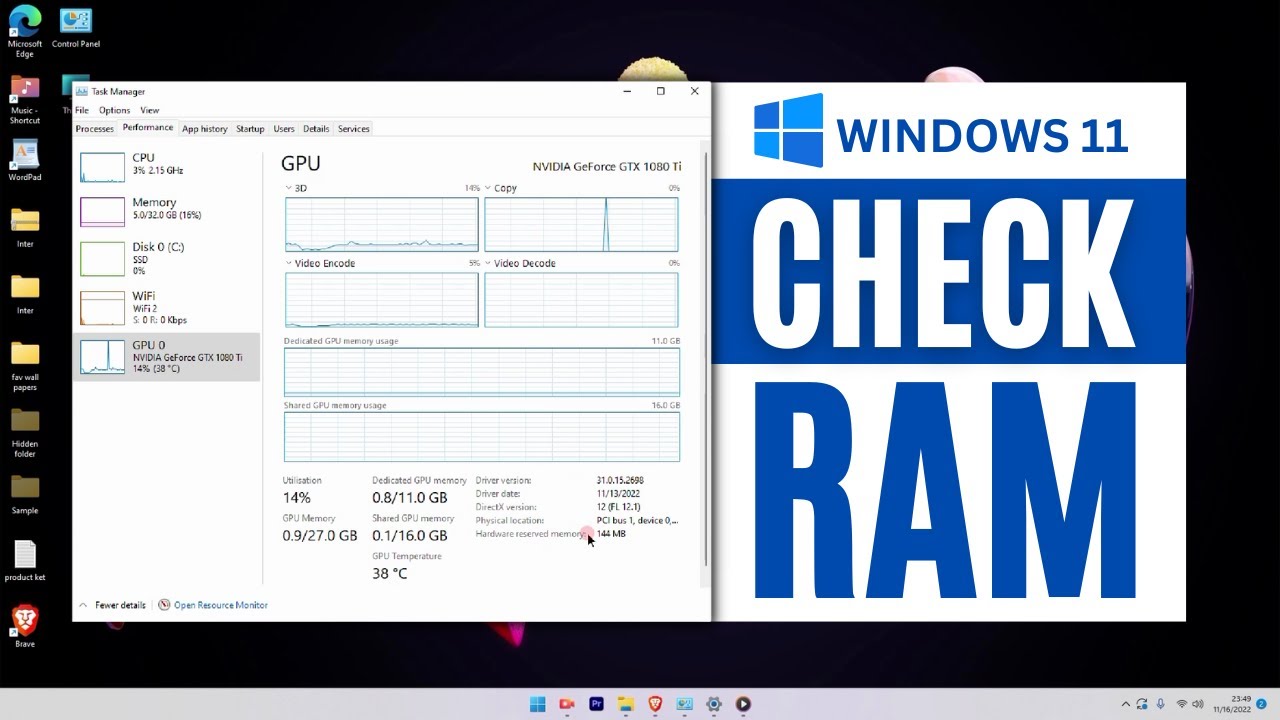
Task: Click hardware reserved memory value 144 MB
Action: (x=611, y=534)
